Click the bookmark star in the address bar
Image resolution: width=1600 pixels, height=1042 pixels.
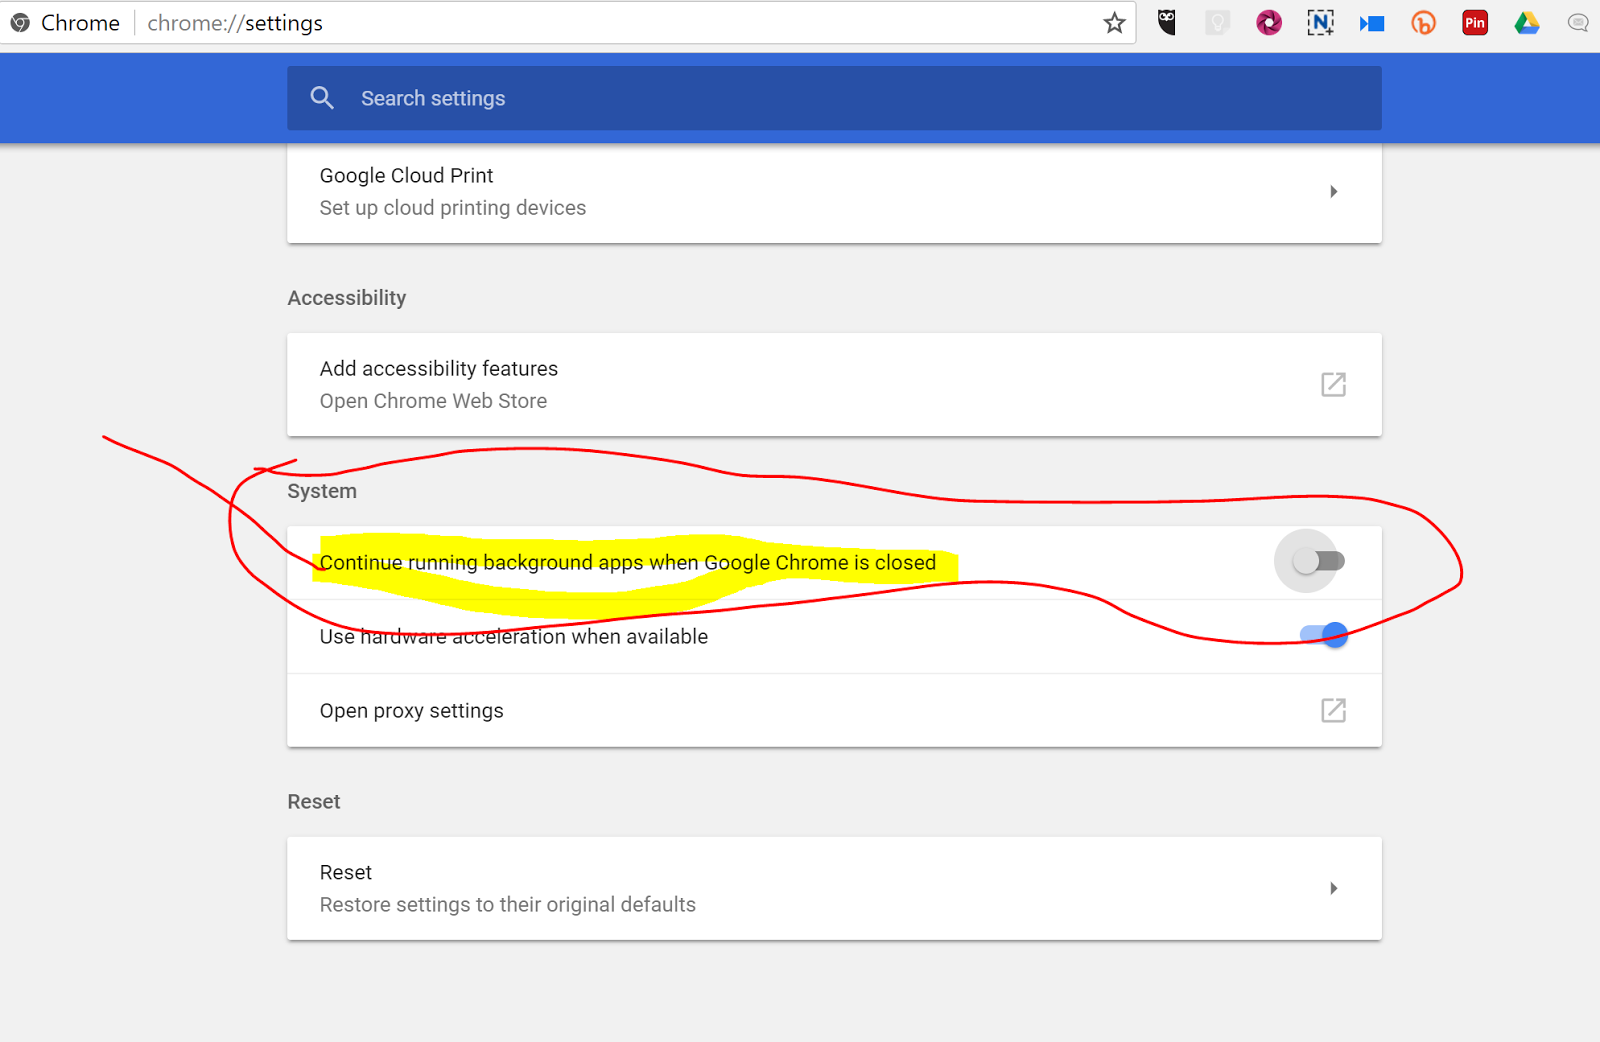(1114, 23)
